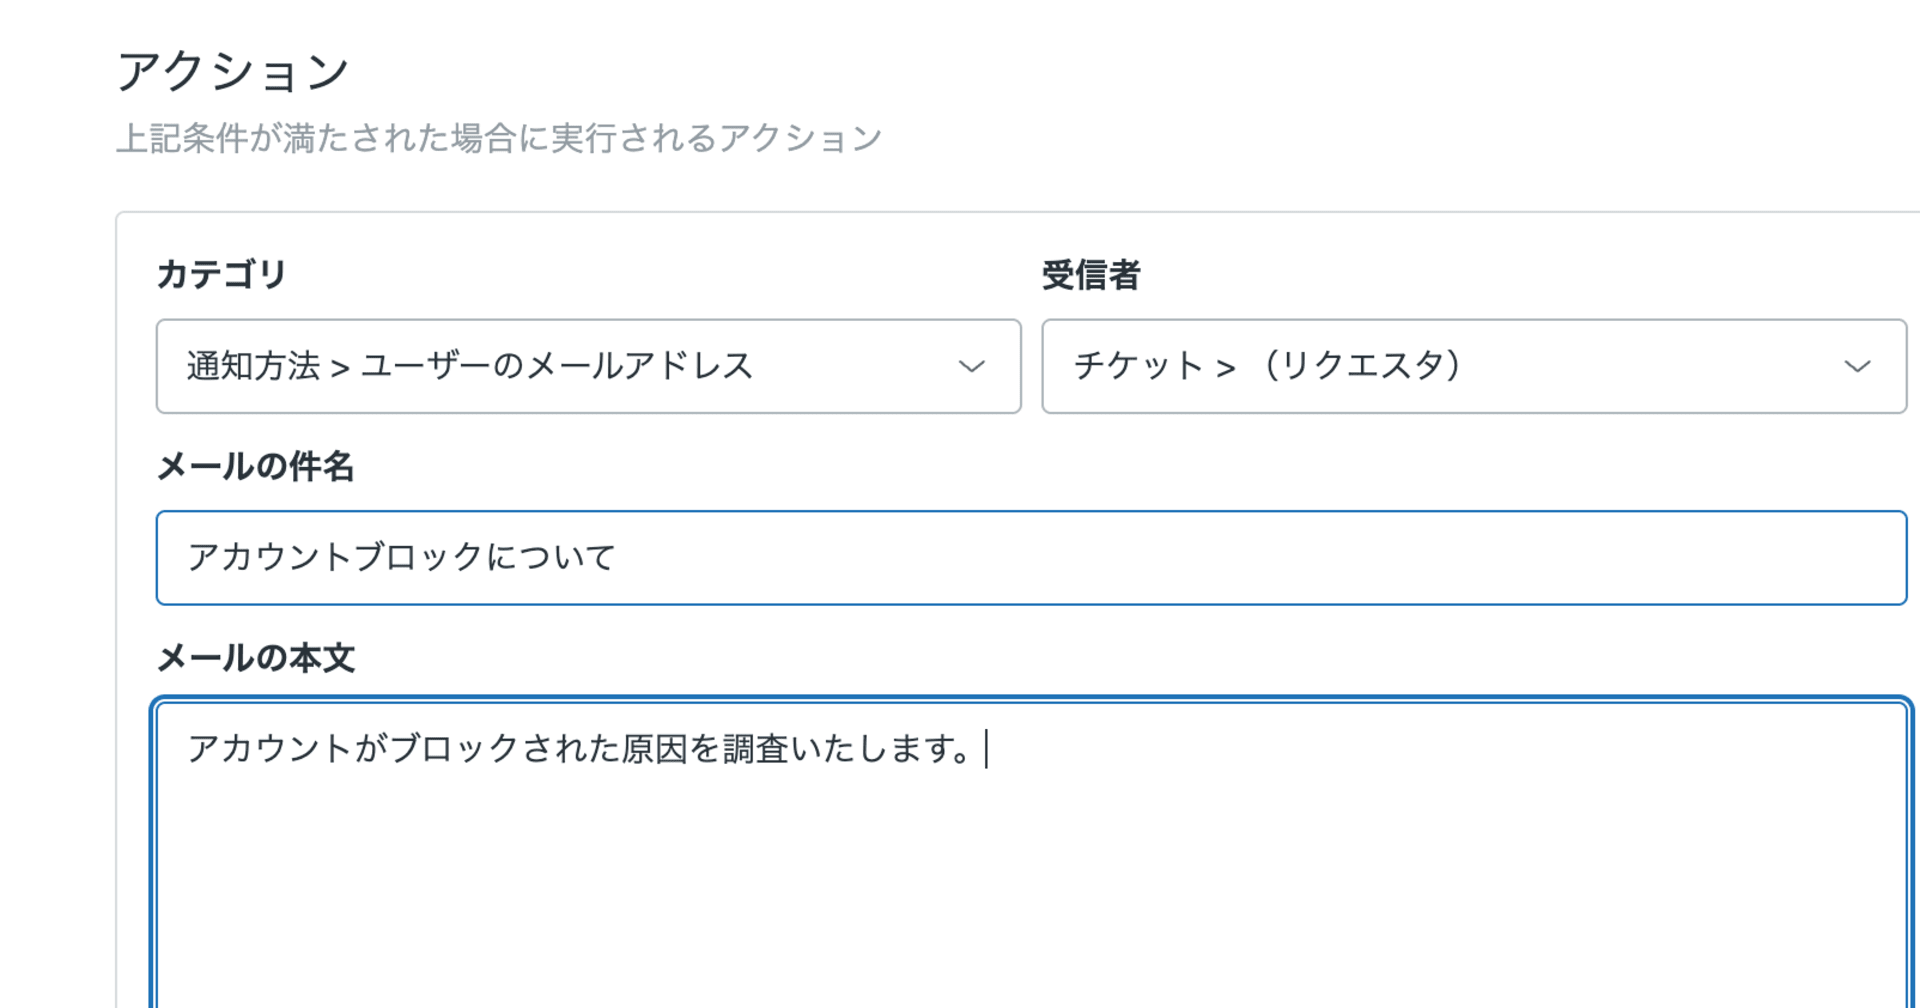Click the アカウントブロックについて subject text

point(401,557)
